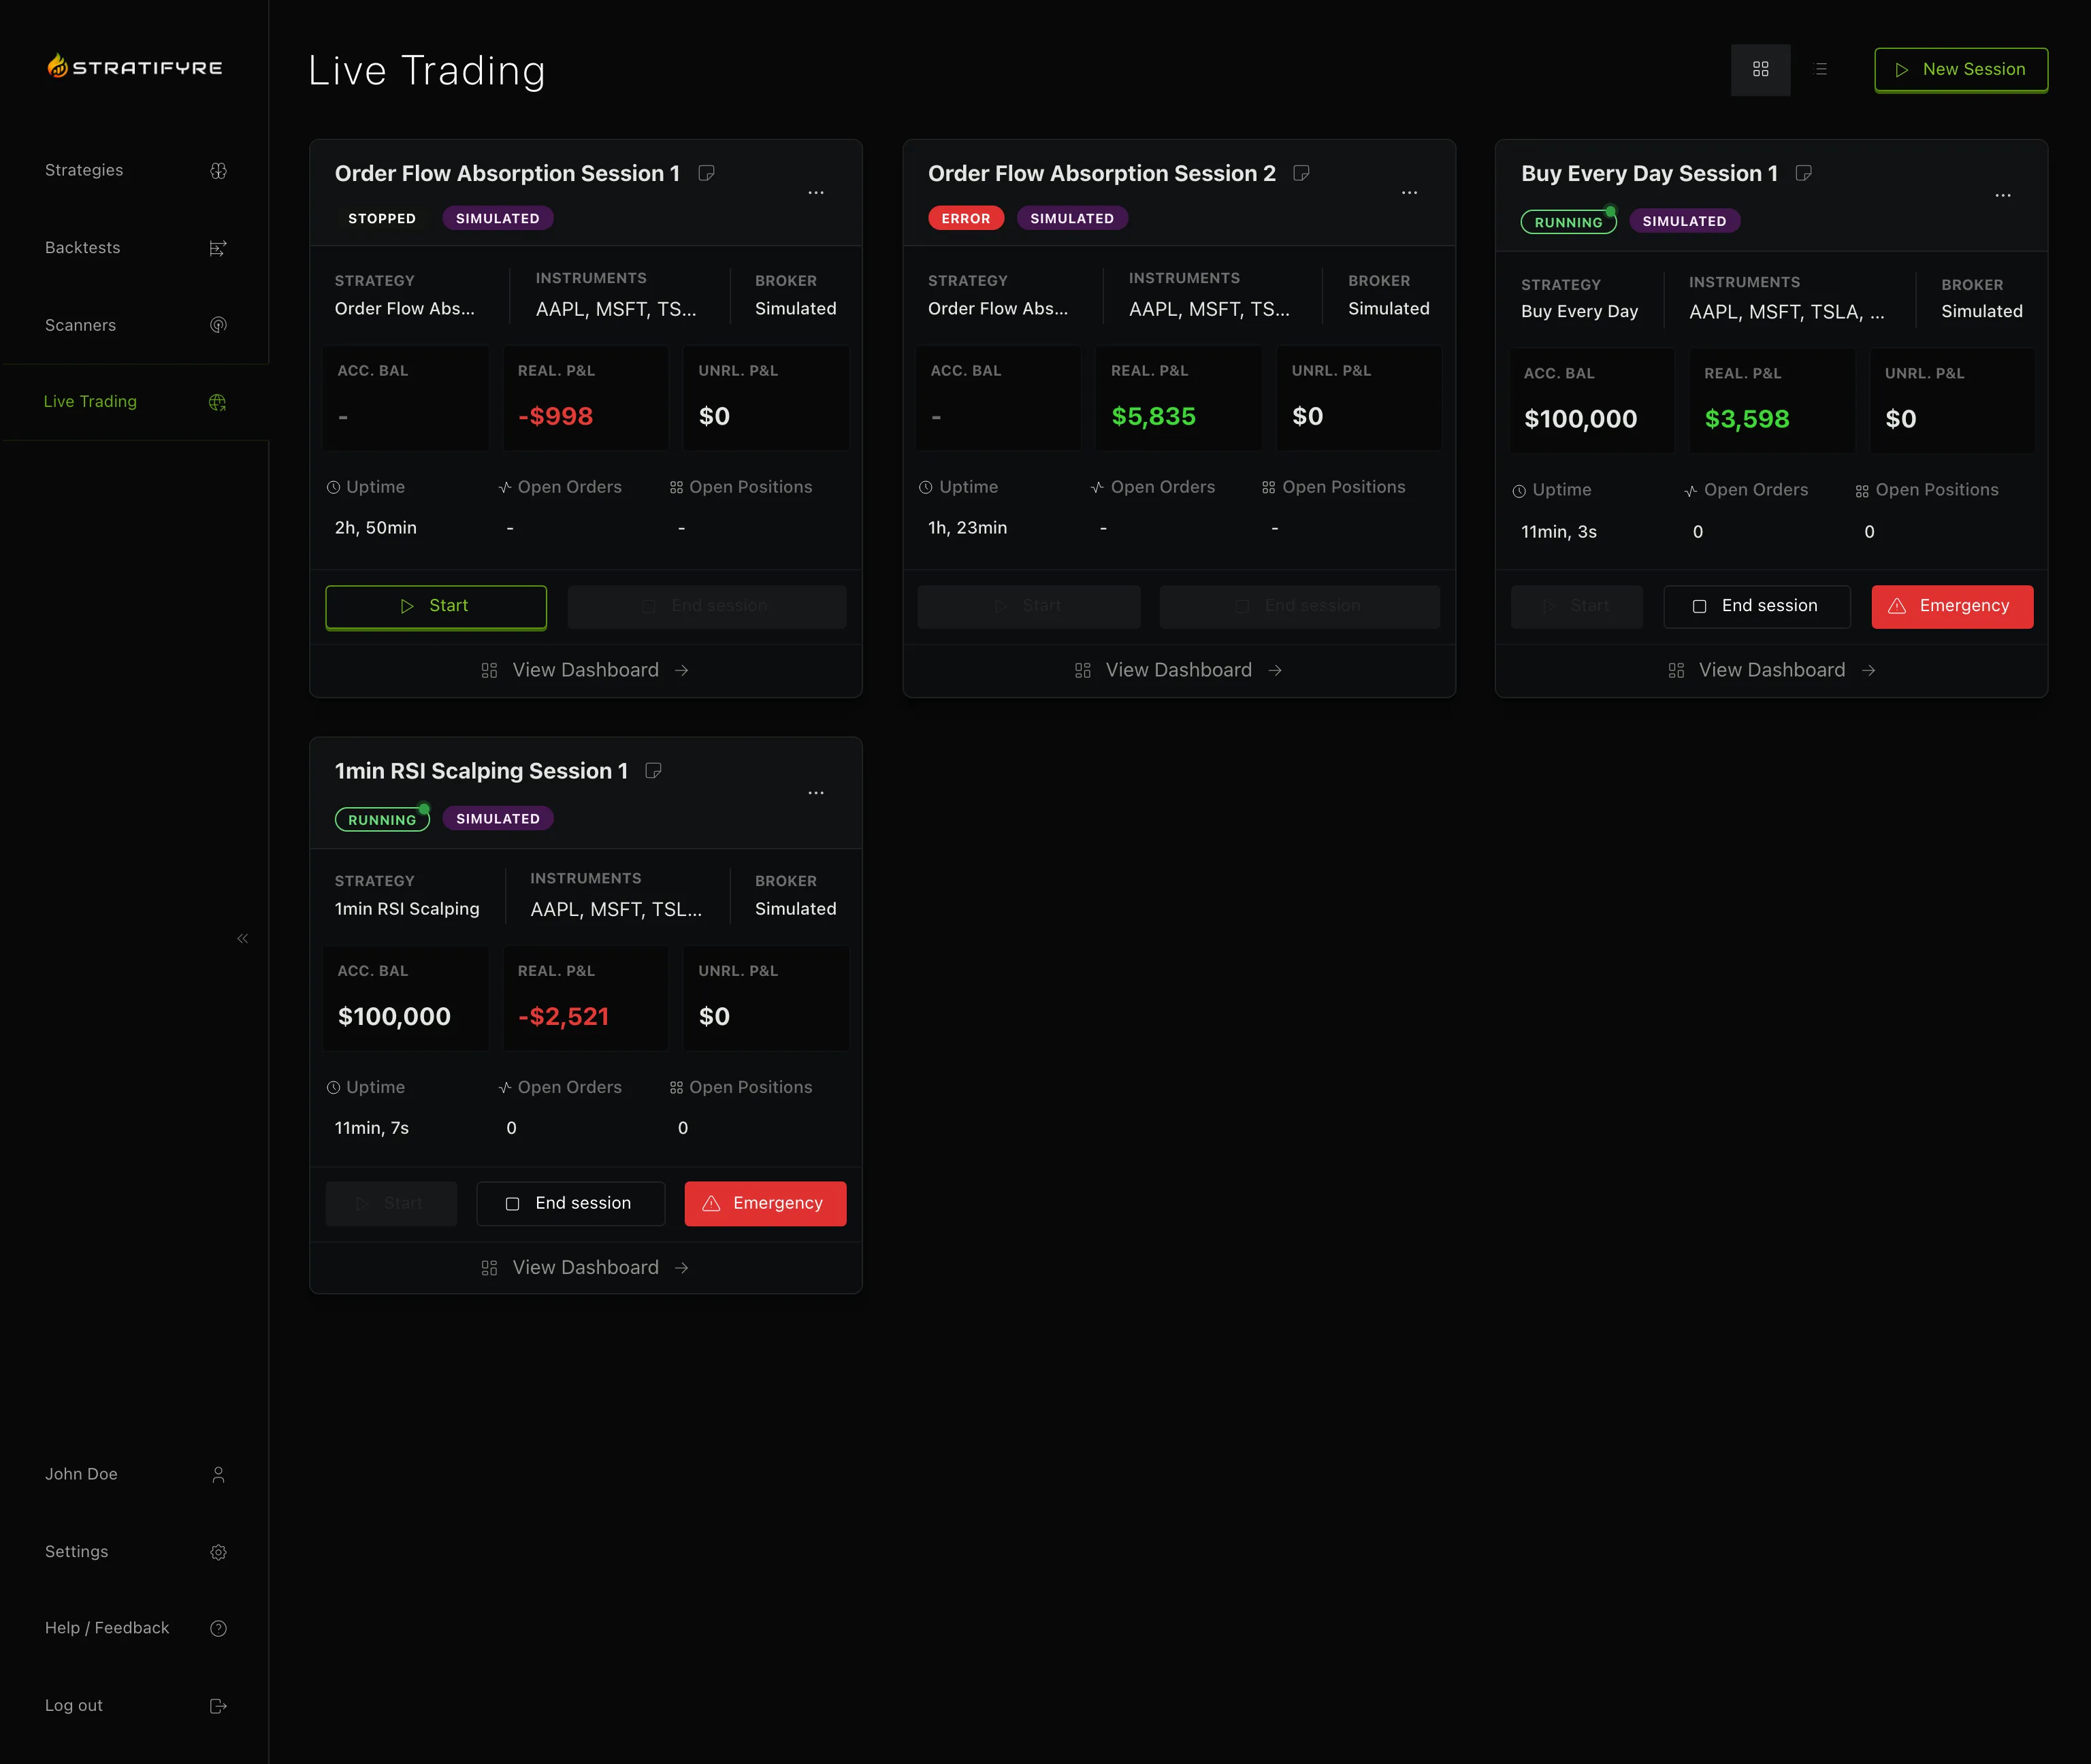View Dashboard for Order Flow Absorption Session 2
This screenshot has height=1764, width=2091.
(1178, 670)
